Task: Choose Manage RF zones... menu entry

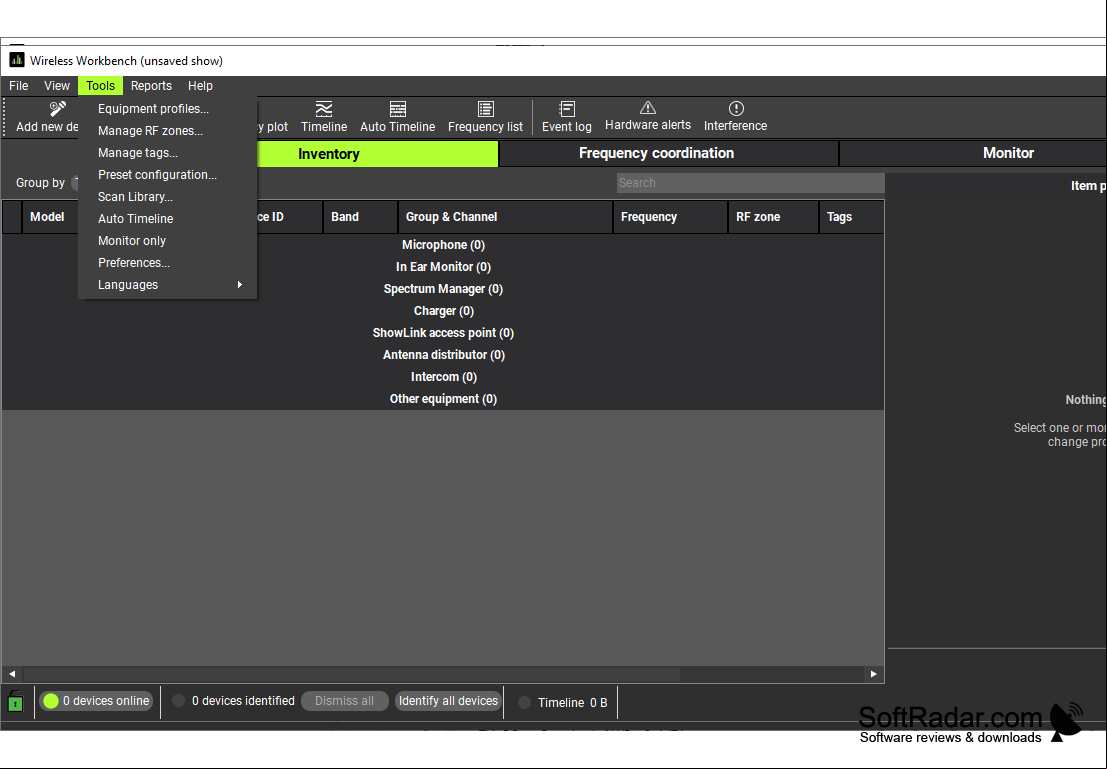Action: [167, 131]
